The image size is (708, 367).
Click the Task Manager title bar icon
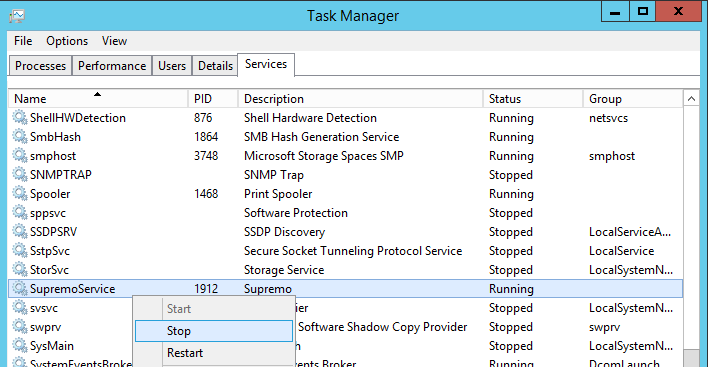click(17, 16)
